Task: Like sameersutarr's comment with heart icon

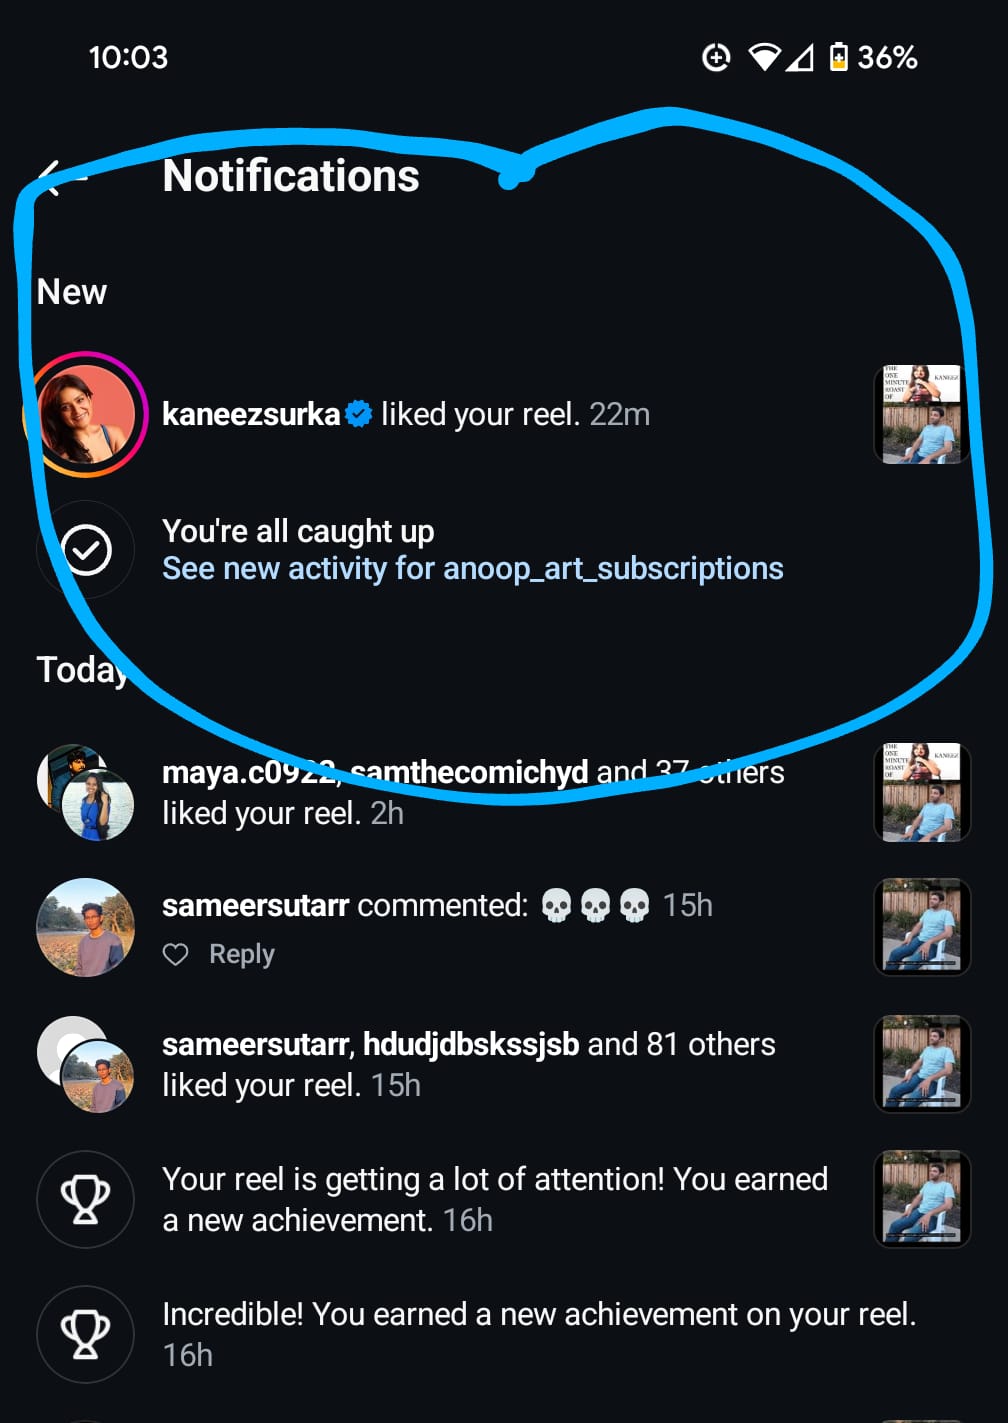Action: click(x=176, y=955)
